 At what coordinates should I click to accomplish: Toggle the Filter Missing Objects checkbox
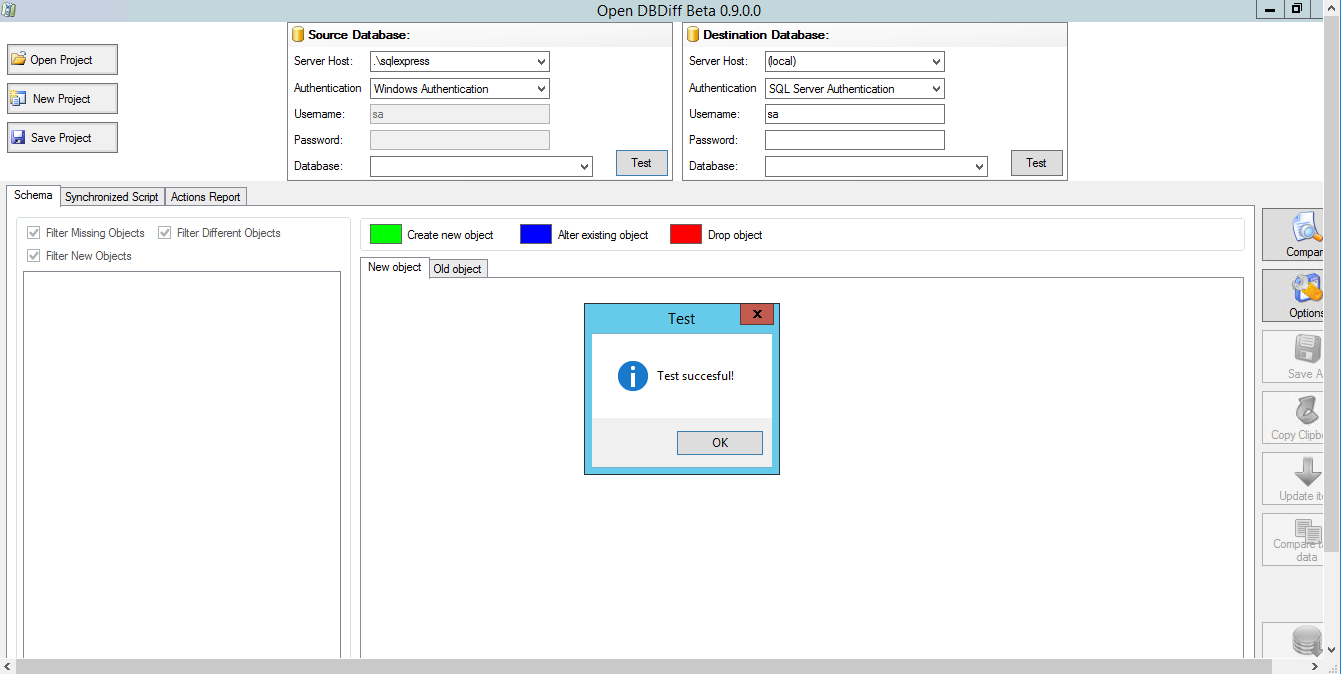[35, 233]
